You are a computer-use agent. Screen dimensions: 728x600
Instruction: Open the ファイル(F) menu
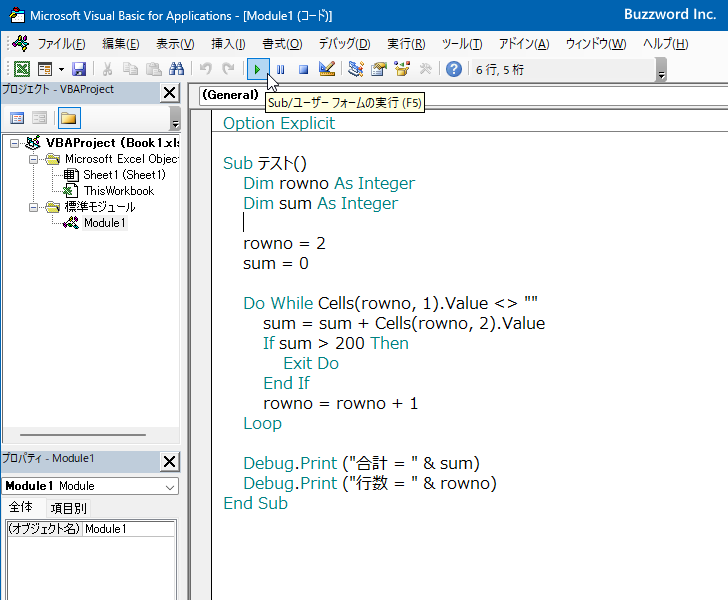point(61,44)
